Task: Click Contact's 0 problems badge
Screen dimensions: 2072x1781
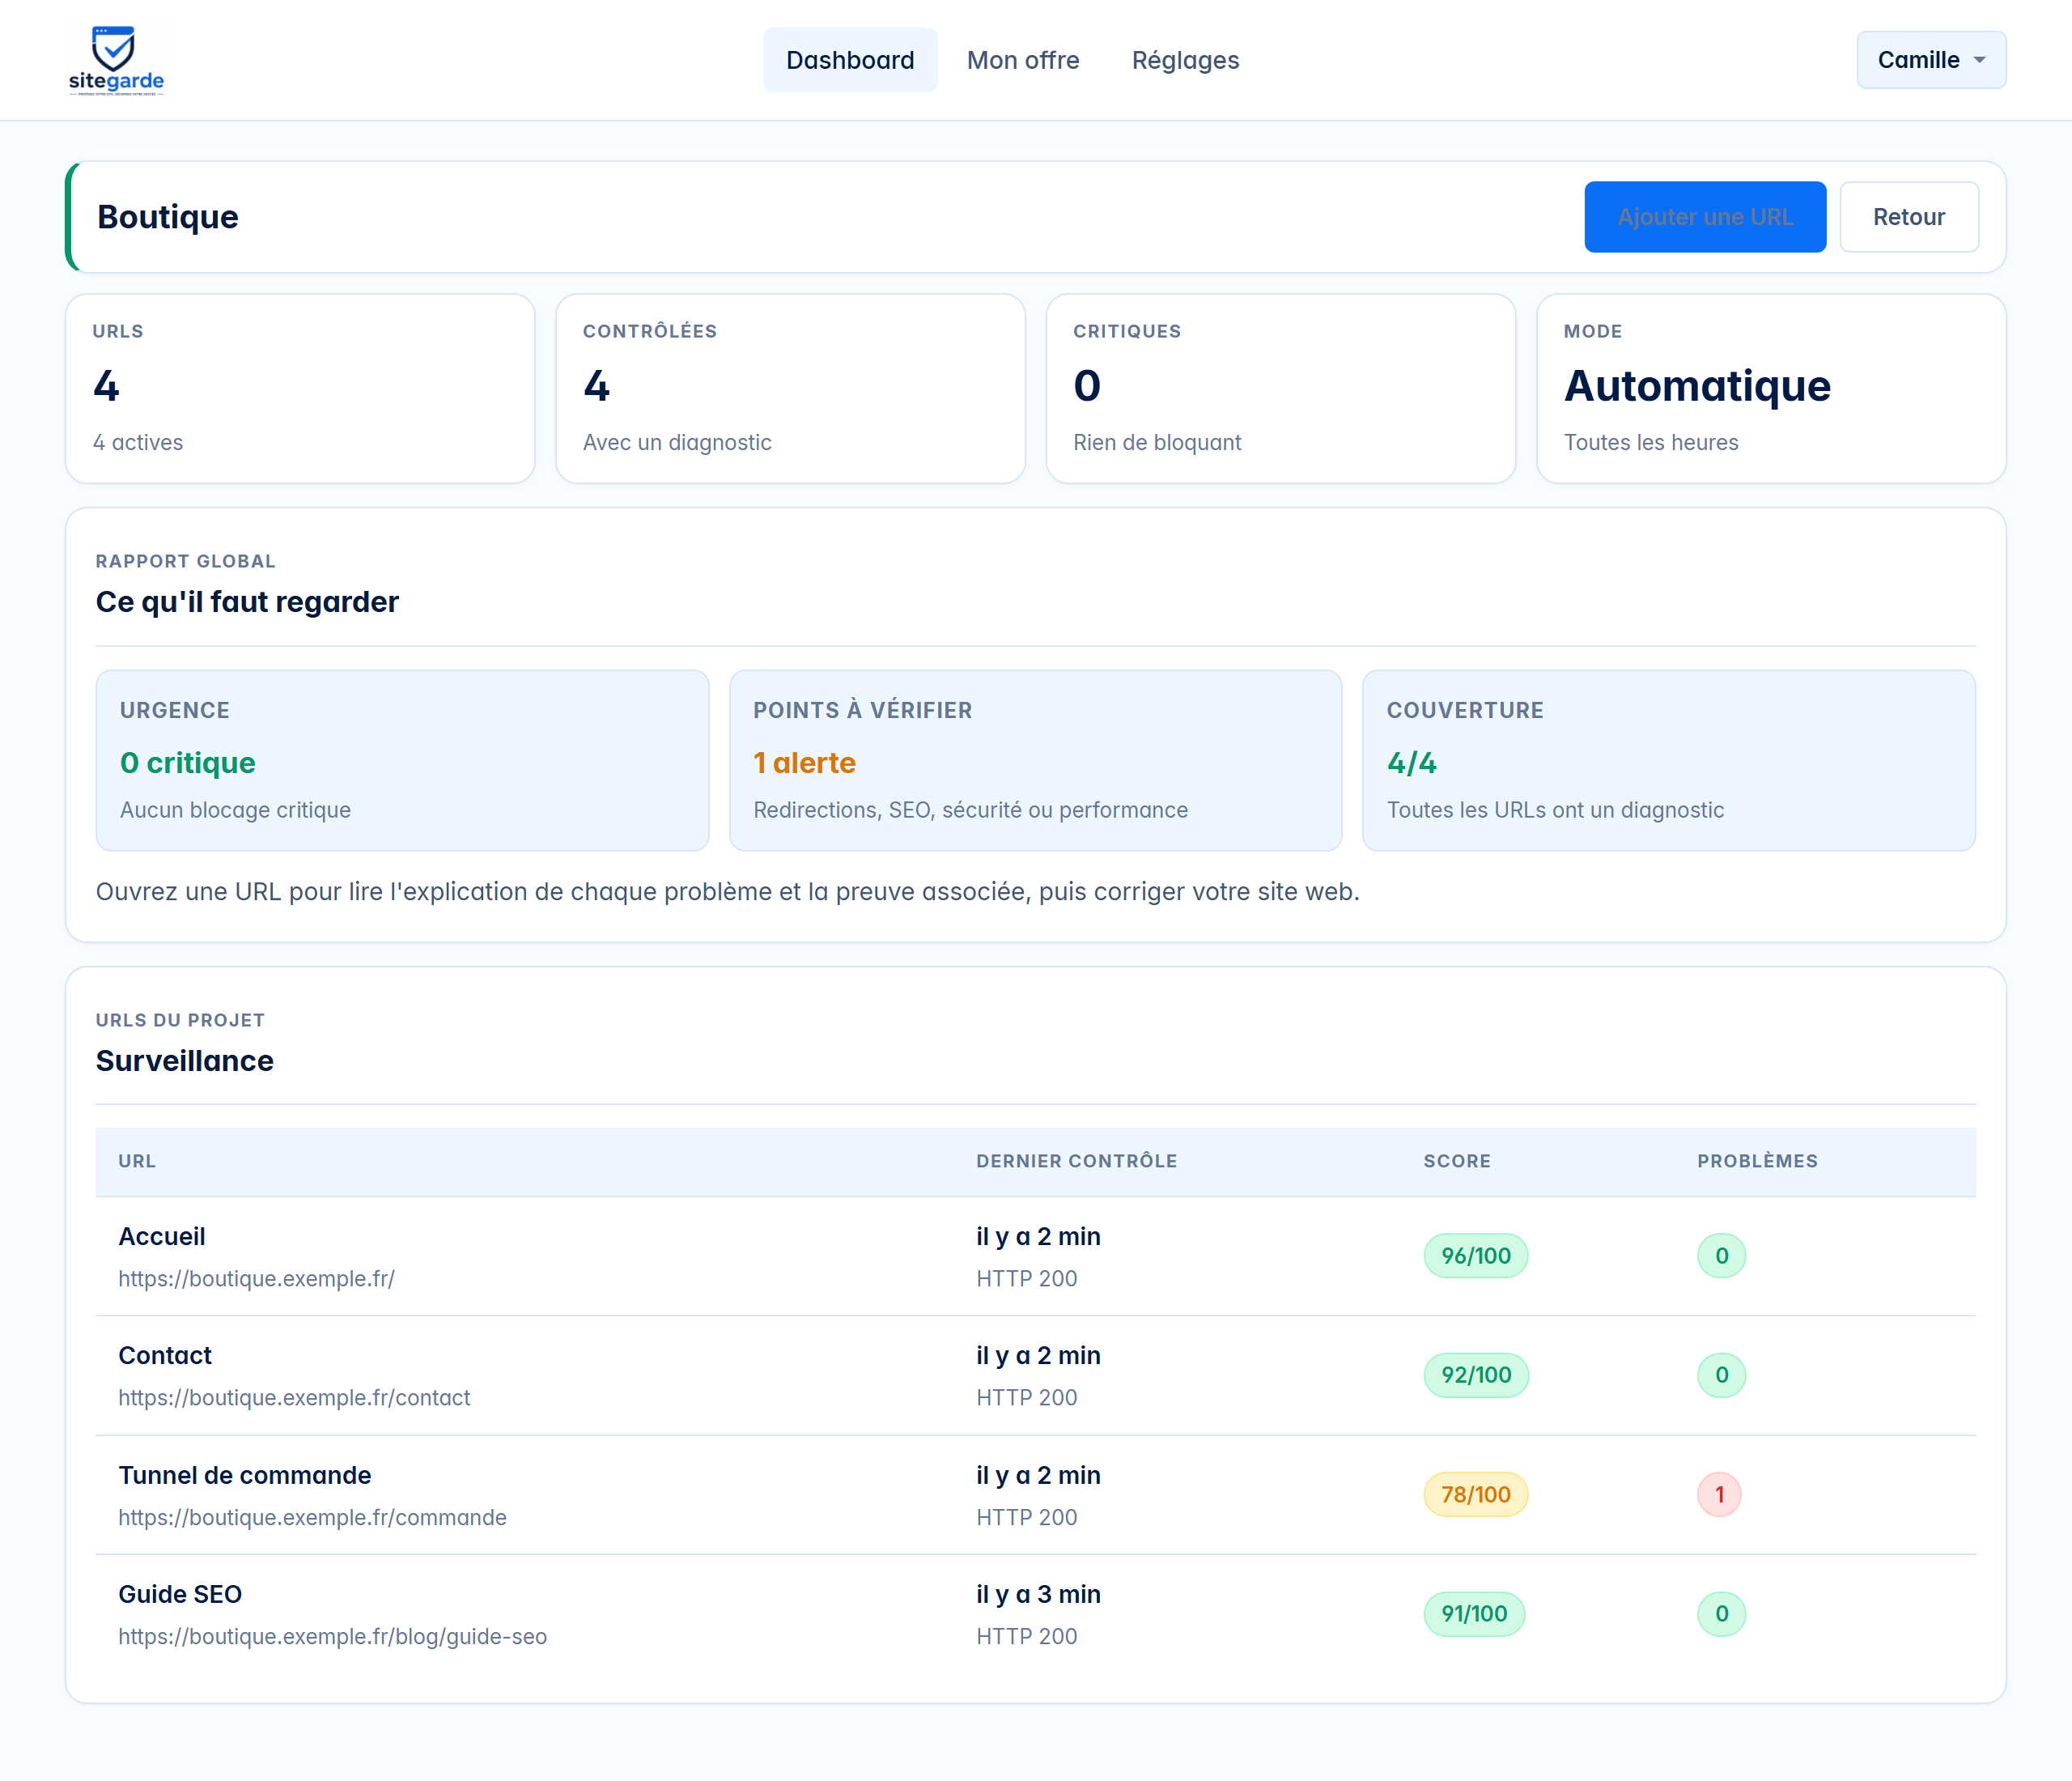Action: (x=1721, y=1375)
